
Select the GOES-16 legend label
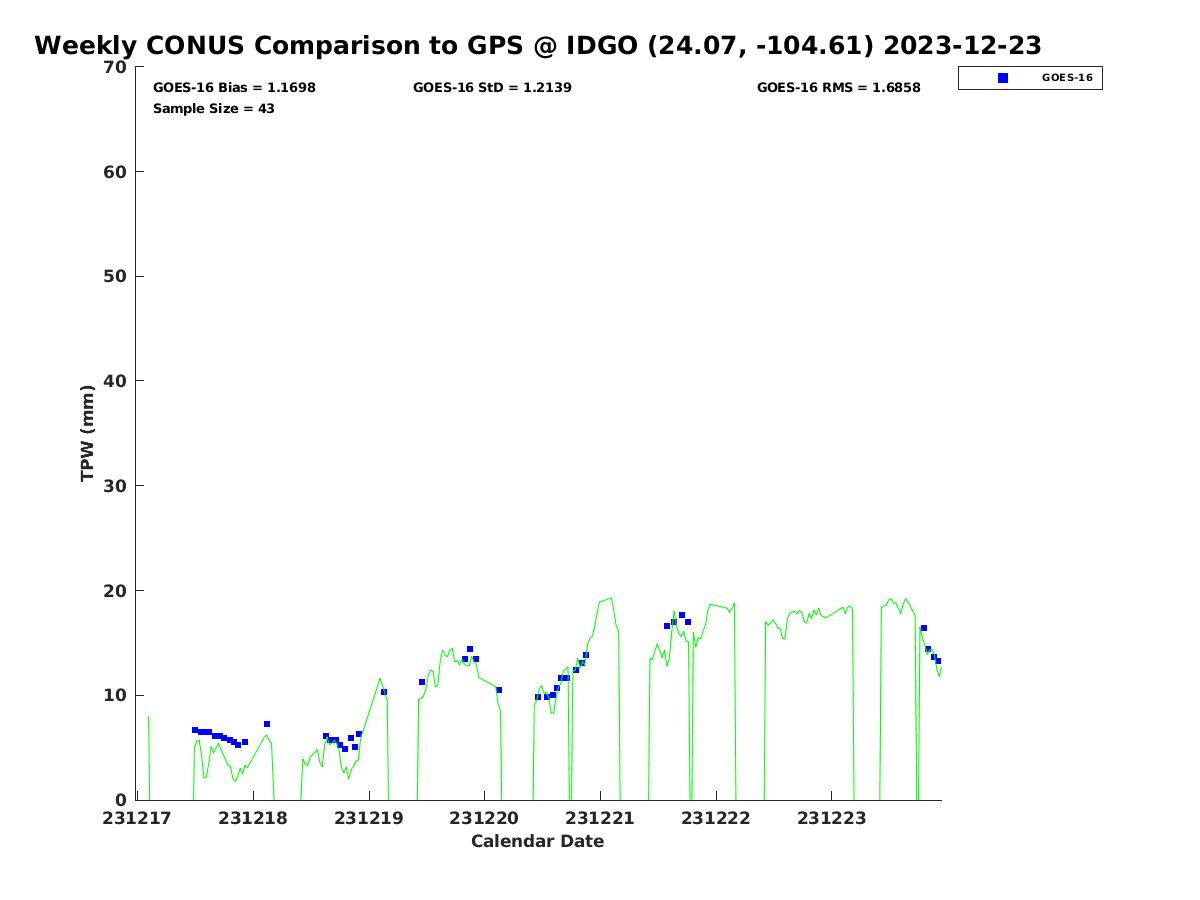coord(1067,78)
